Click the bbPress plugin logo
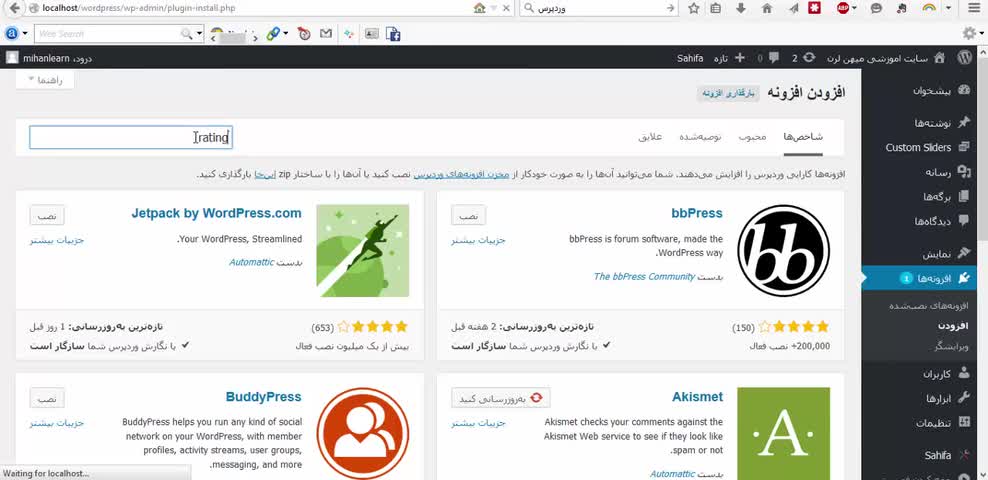Viewport: 988px width, 480px height. 783,251
